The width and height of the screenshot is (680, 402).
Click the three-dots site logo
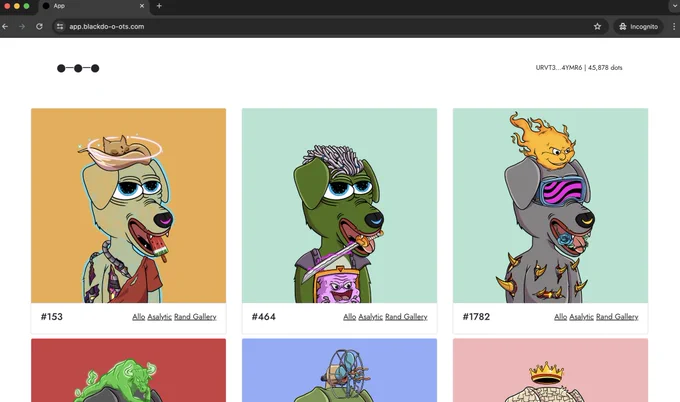click(78, 68)
